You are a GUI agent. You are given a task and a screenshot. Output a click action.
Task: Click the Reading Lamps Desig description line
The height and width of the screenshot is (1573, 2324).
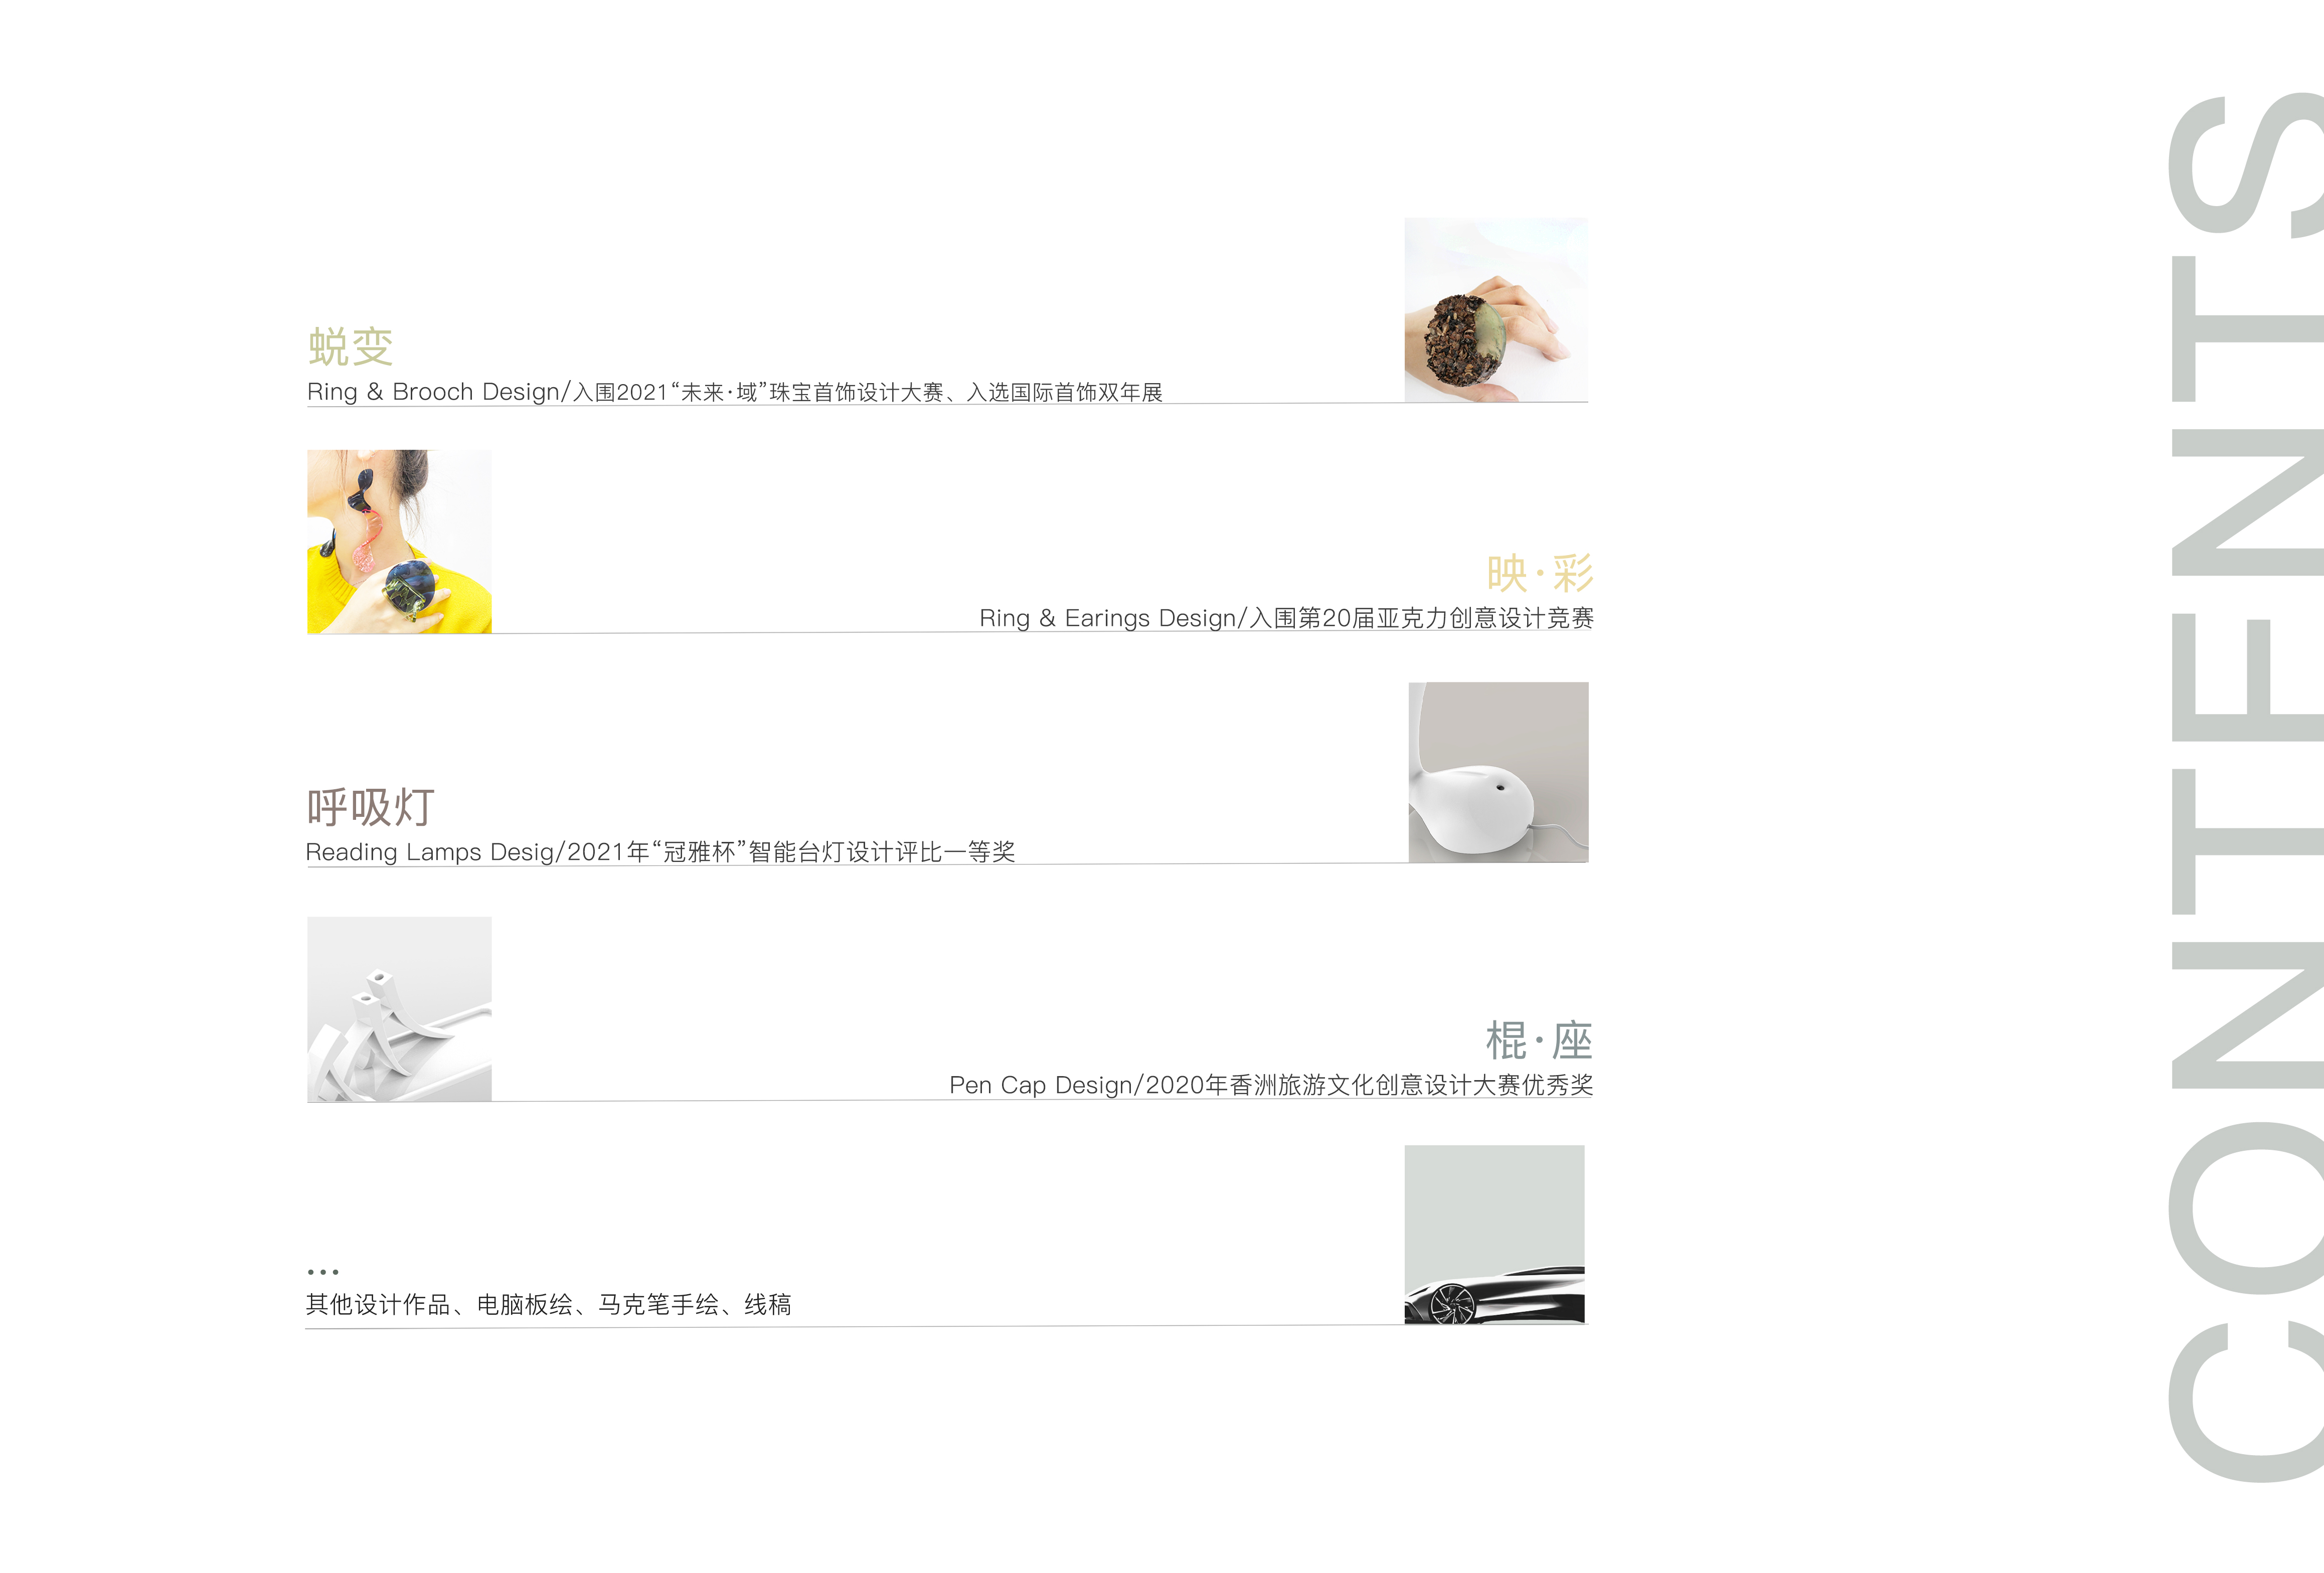(x=660, y=852)
